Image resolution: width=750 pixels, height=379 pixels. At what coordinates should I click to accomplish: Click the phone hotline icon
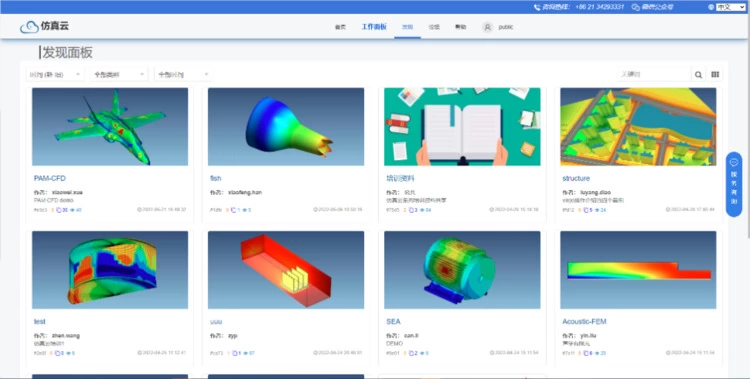click(x=537, y=7)
